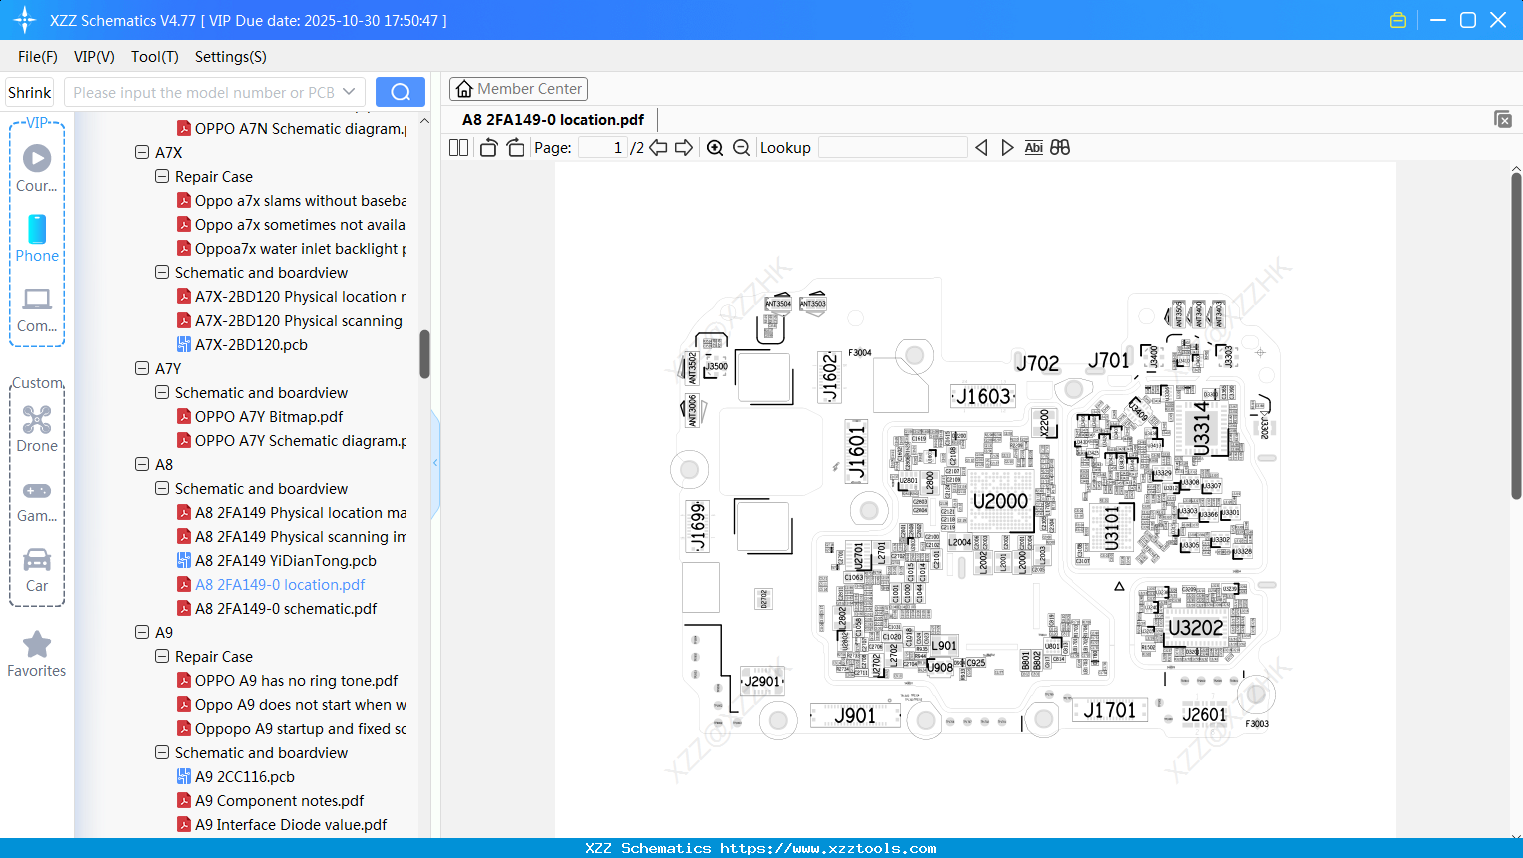1523x858 pixels.
Task: Collapse the A7Y tree node
Action: click(x=142, y=369)
